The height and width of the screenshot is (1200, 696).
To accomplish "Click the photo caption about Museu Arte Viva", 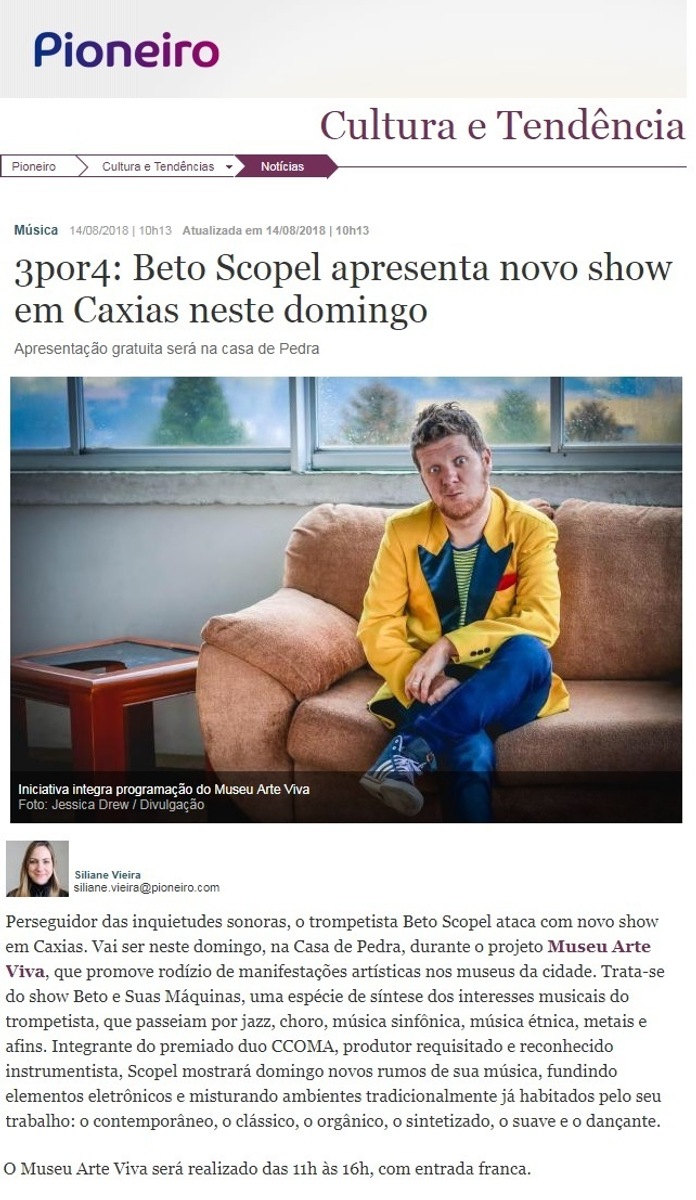I will (x=164, y=789).
